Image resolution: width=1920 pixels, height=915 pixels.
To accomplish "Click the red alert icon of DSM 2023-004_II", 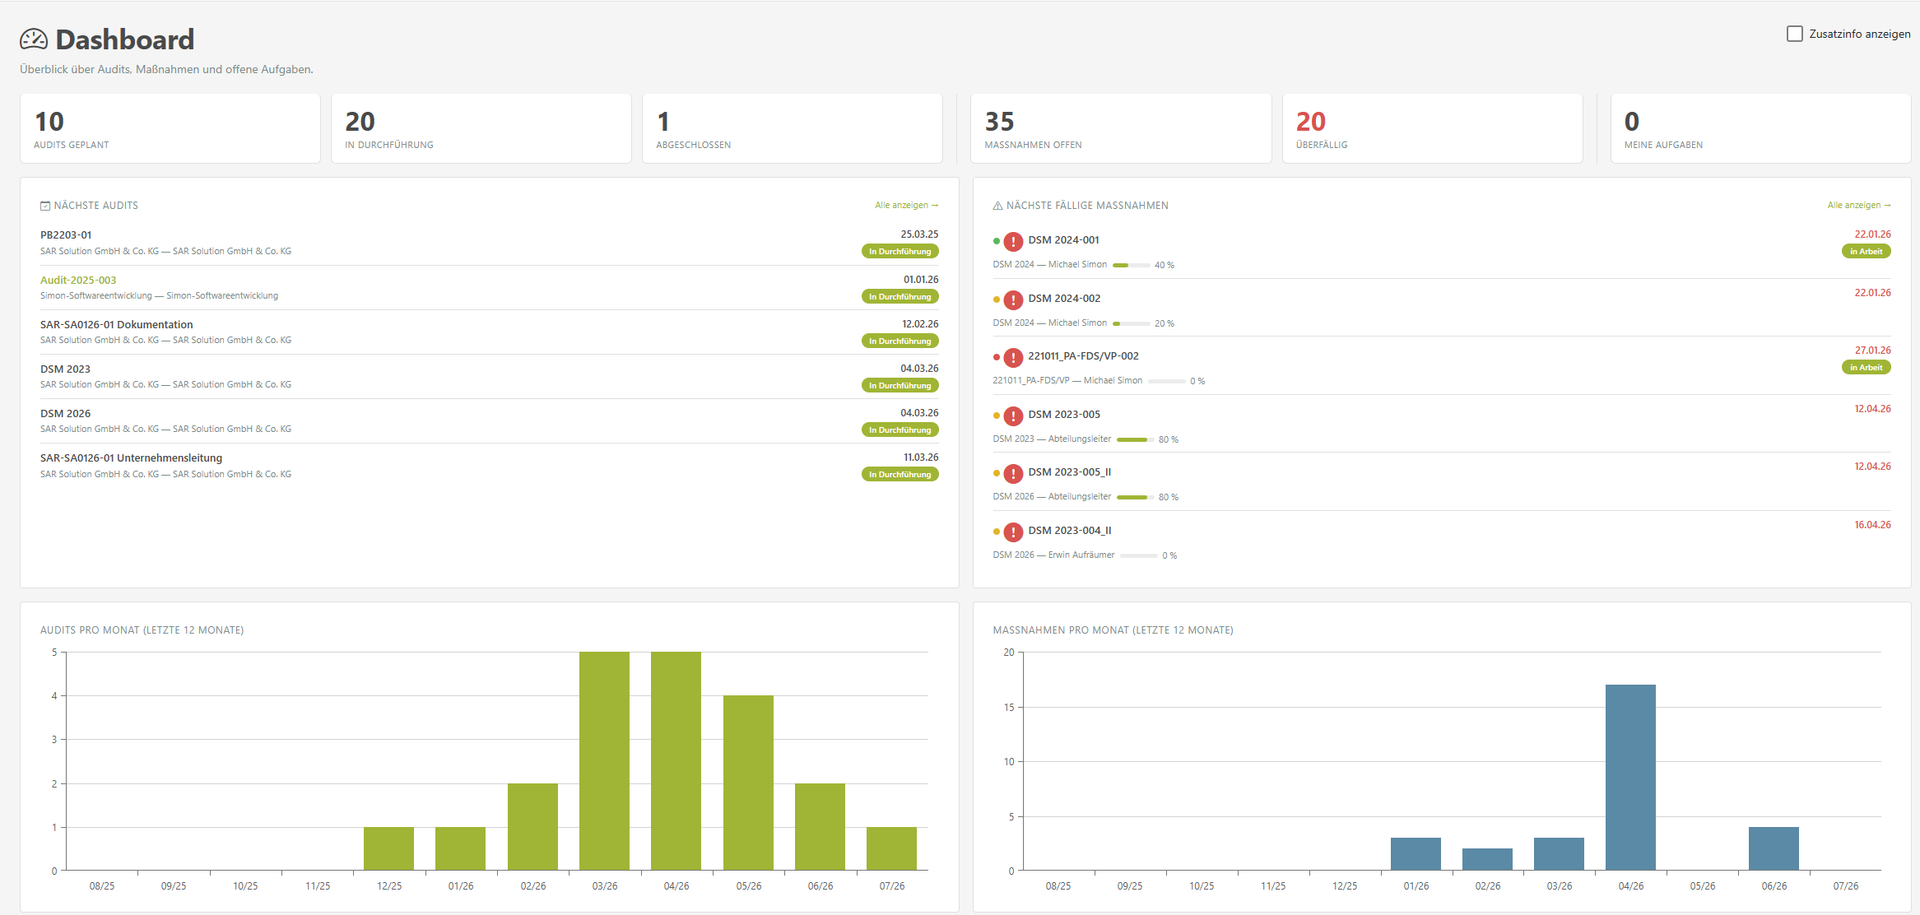I will (1013, 531).
